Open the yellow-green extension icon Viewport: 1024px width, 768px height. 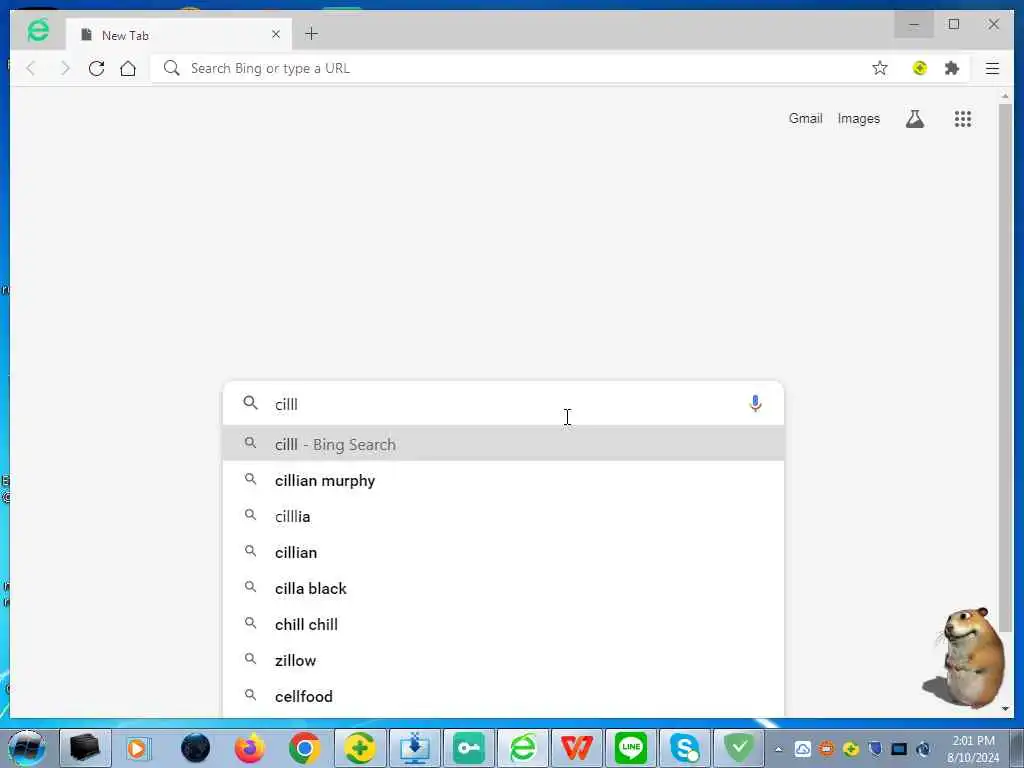click(x=920, y=68)
